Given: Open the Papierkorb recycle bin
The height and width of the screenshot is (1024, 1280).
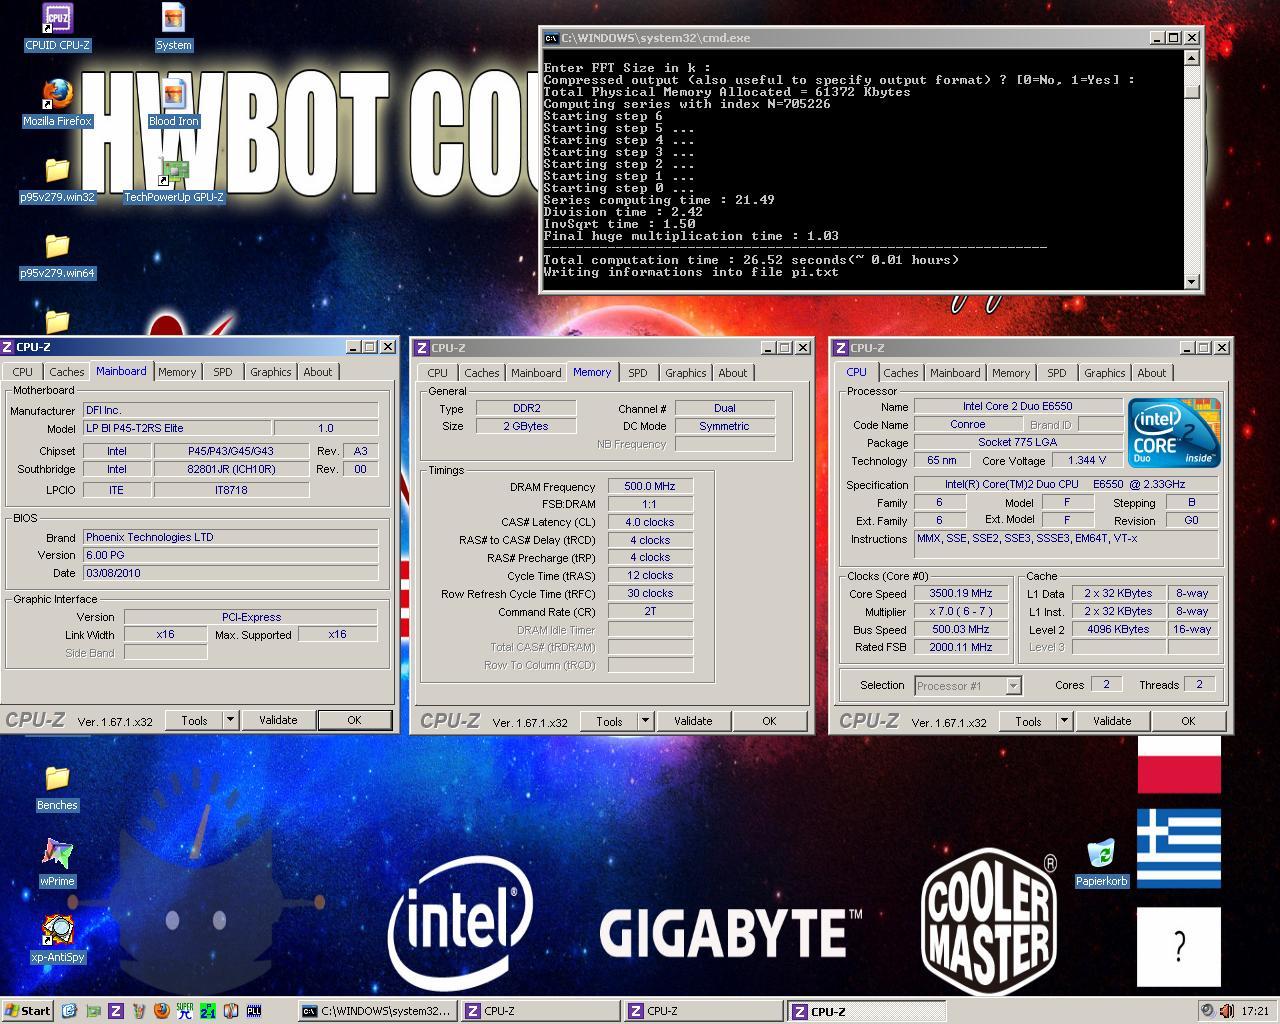Looking at the screenshot, I should (1101, 863).
